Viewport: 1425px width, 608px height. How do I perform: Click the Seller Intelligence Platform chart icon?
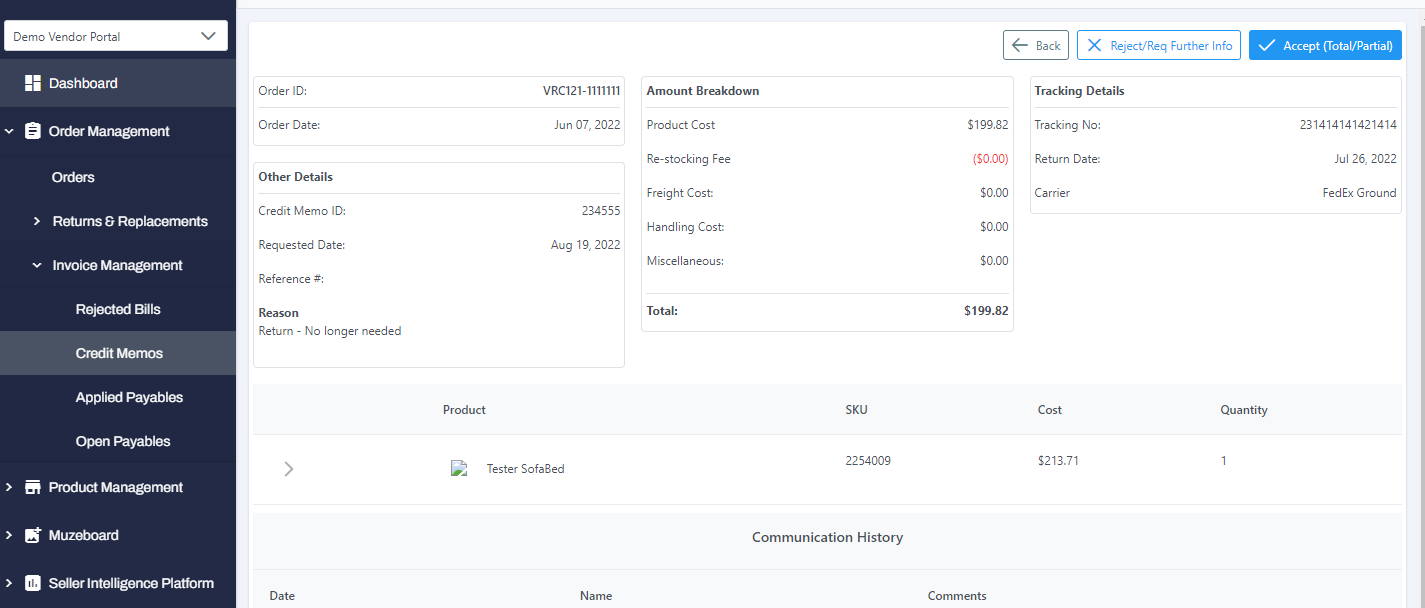click(33, 583)
